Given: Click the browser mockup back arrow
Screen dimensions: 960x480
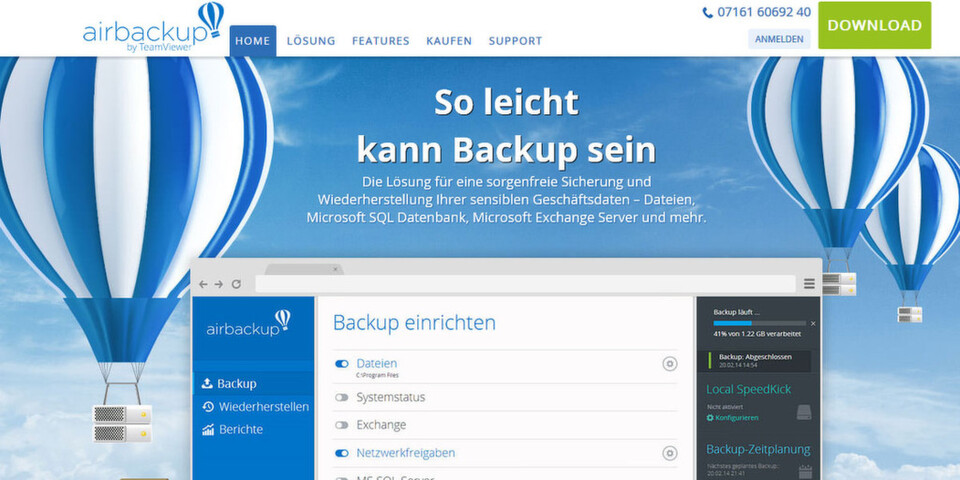Looking at the screenshot, I should 203,284.
